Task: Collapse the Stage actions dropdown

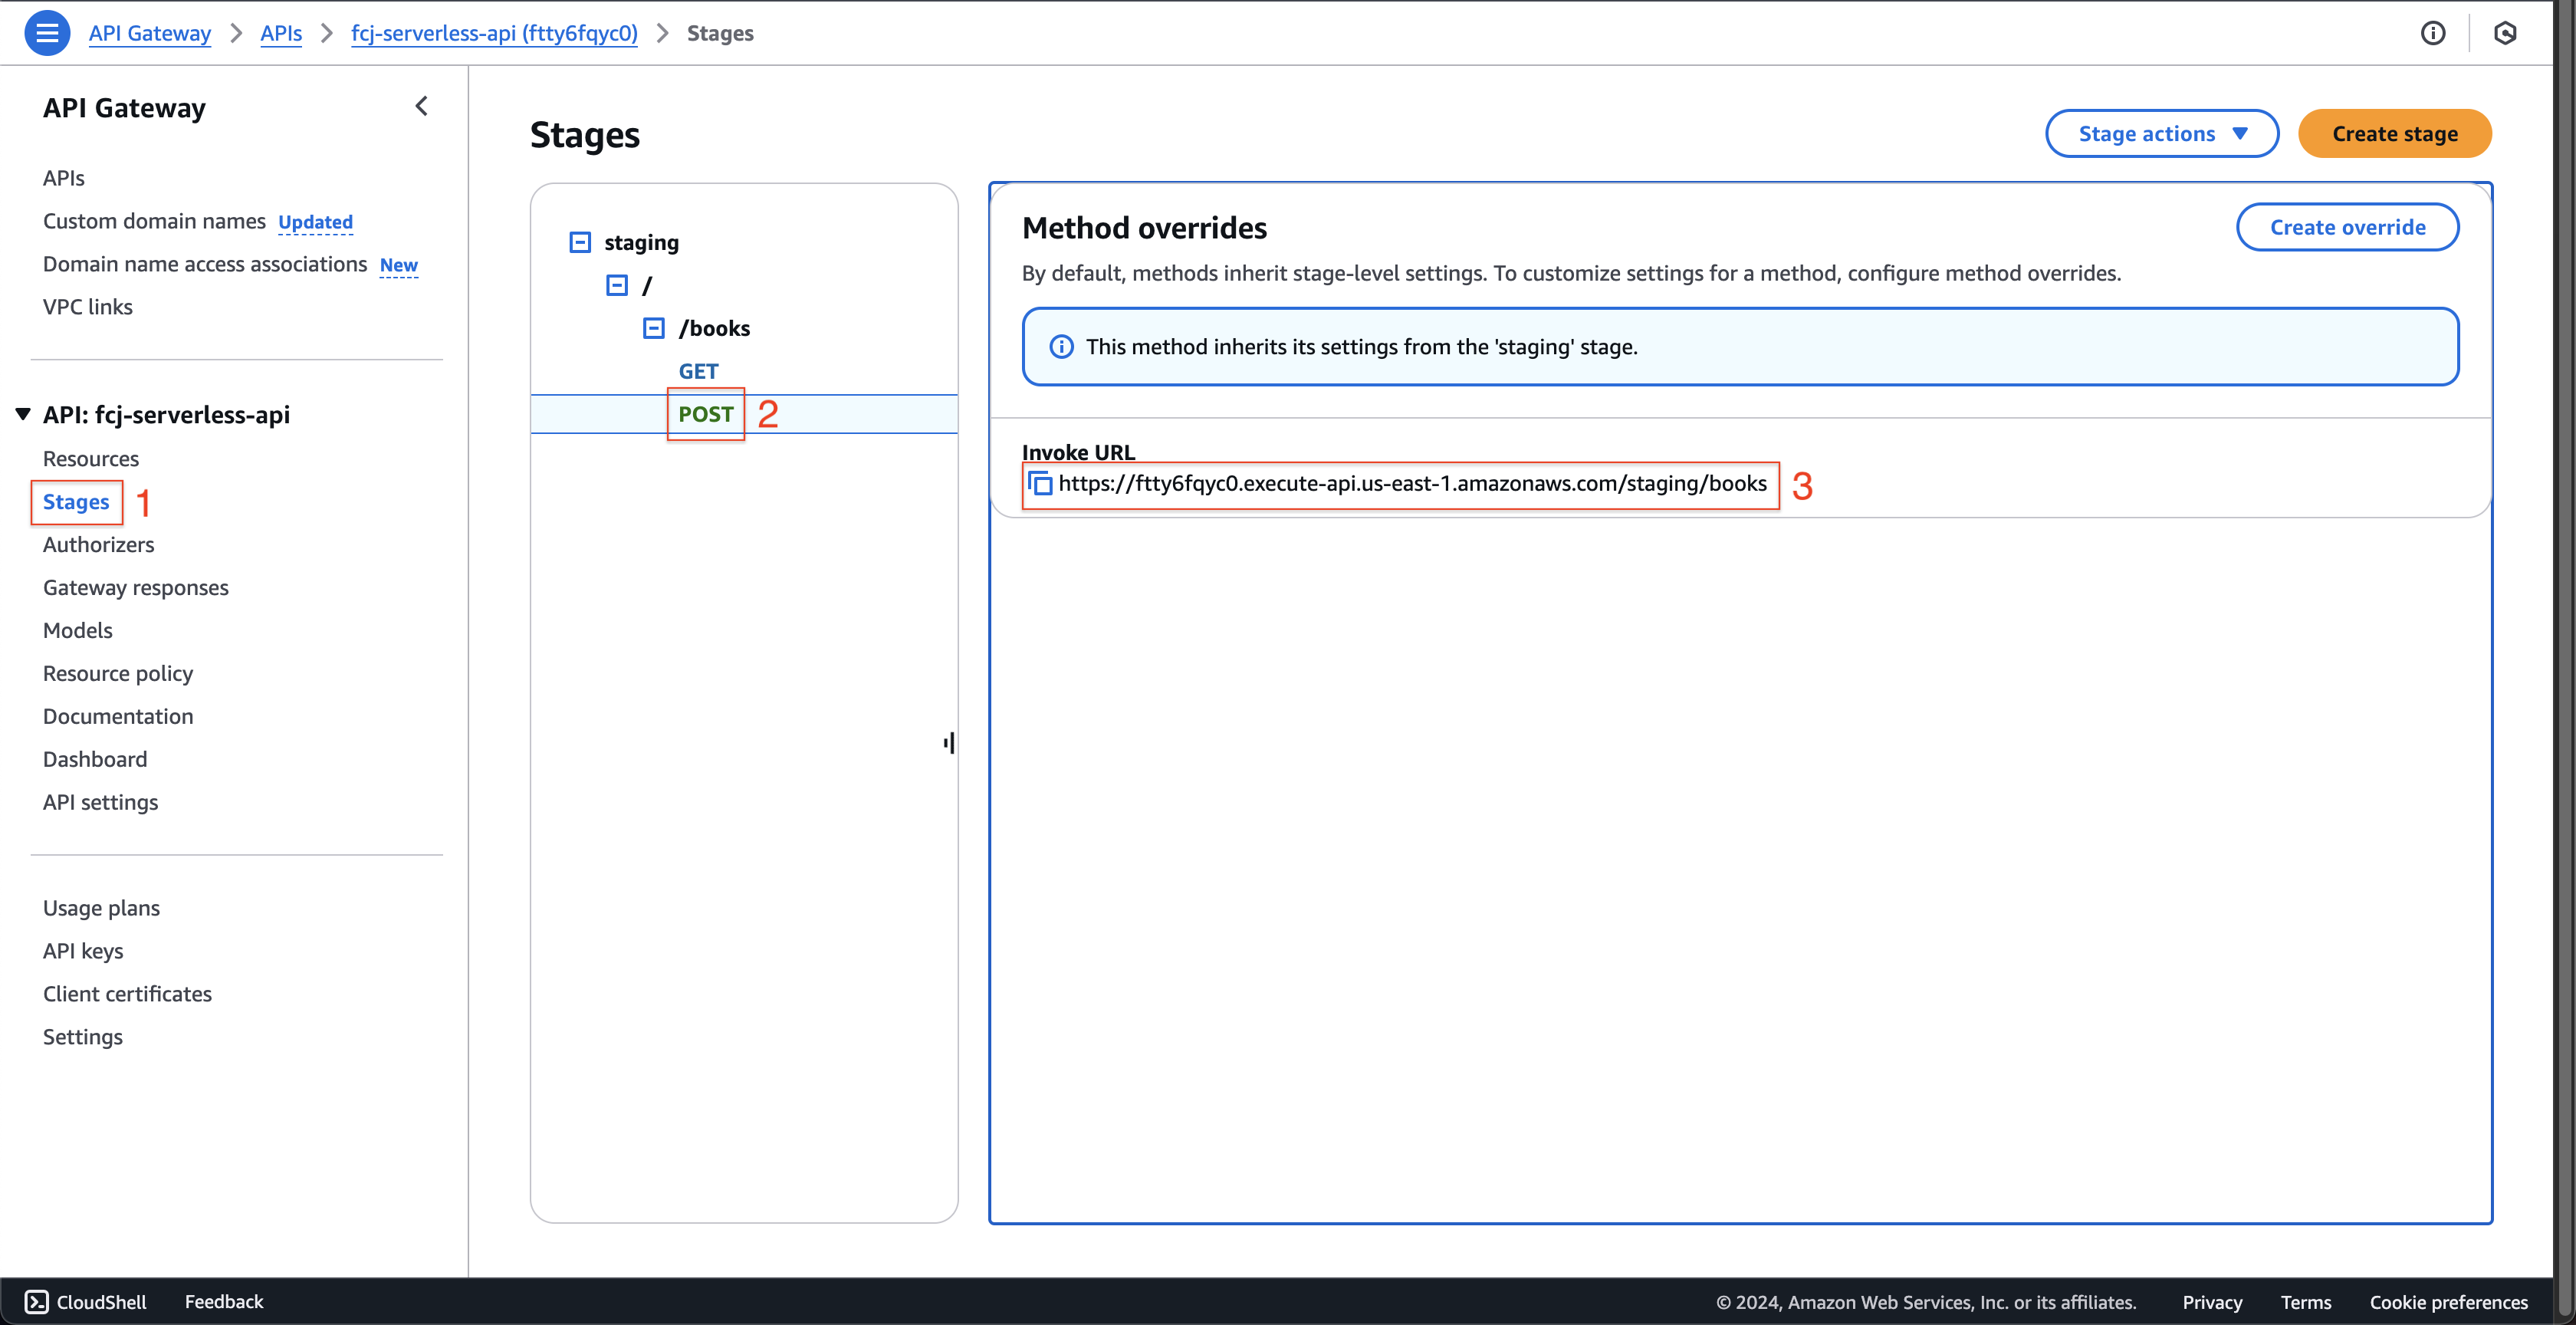Action: [x=2164, y=132]
